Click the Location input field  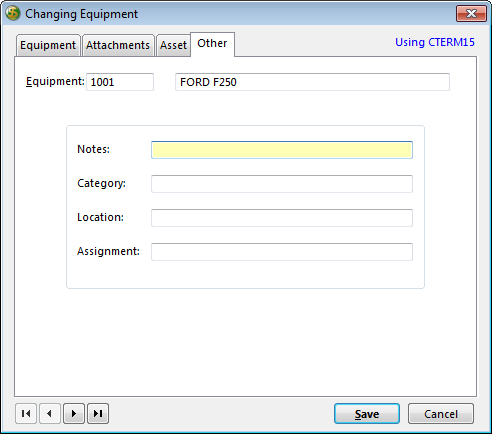point(282,218)
